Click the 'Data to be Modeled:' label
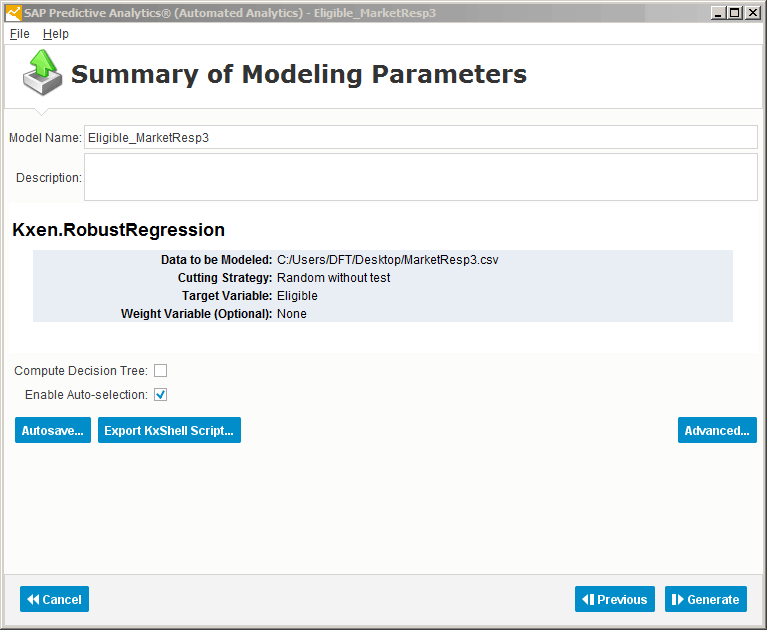 click(x=216, y=260)
